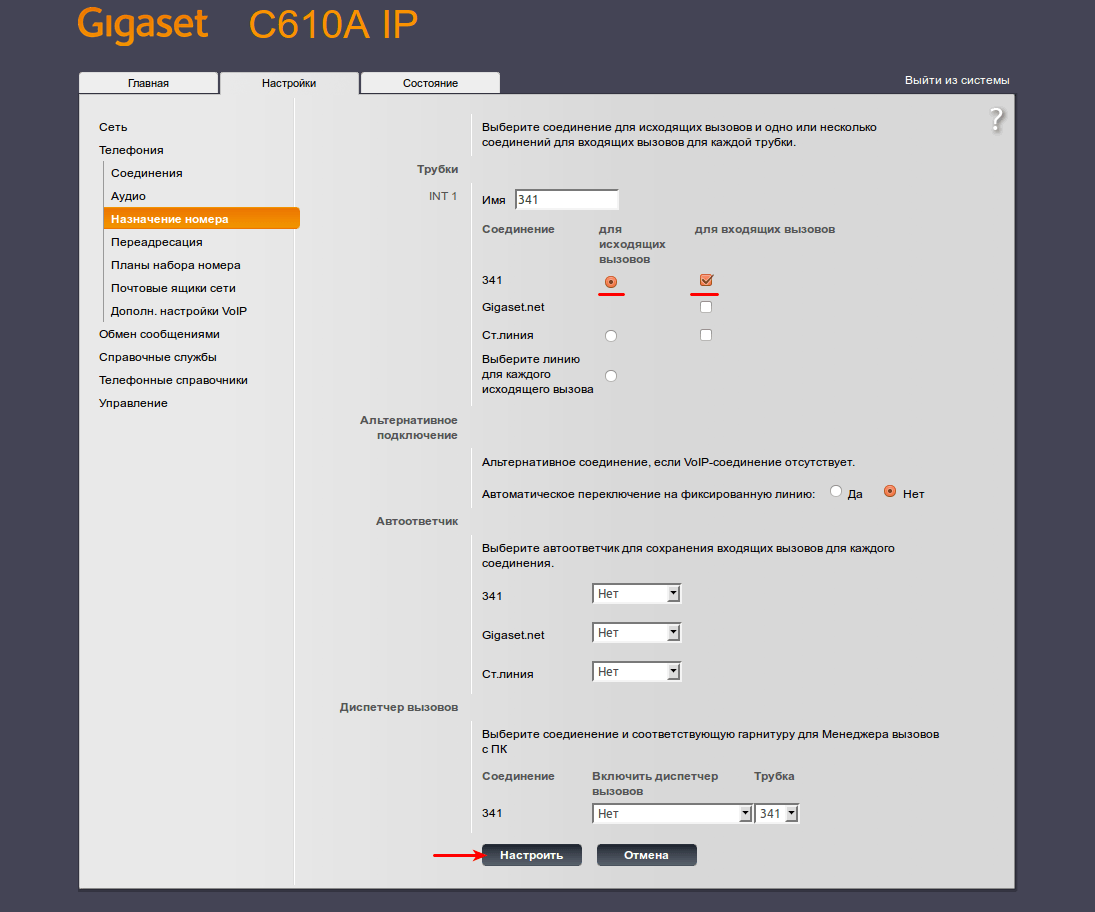The width and height of the screenshot is (1095, 912).
Task: Open the help question mark icon
Action: point(997,120)
